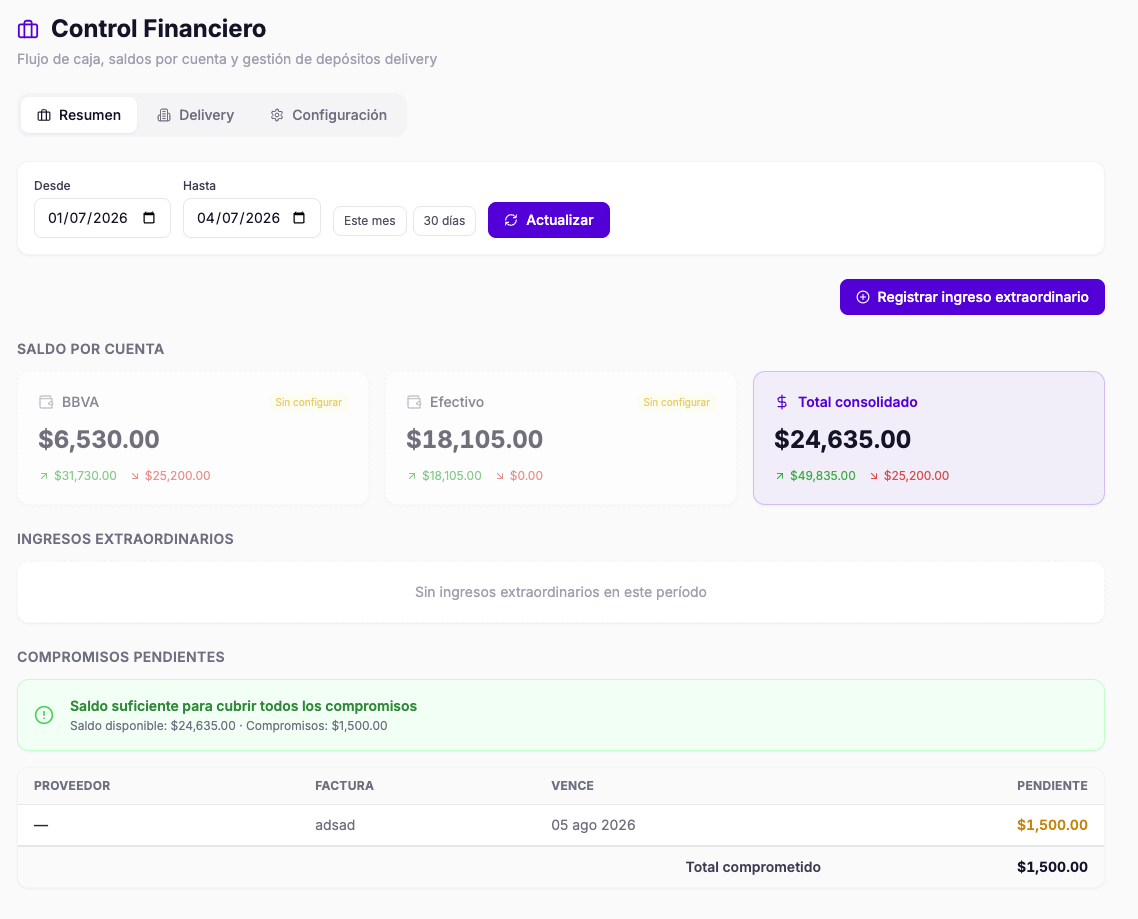The height and width of the screenshot is (919, 1138).
Task: Click Efectivo expense arrow icon
Action: 500,476
